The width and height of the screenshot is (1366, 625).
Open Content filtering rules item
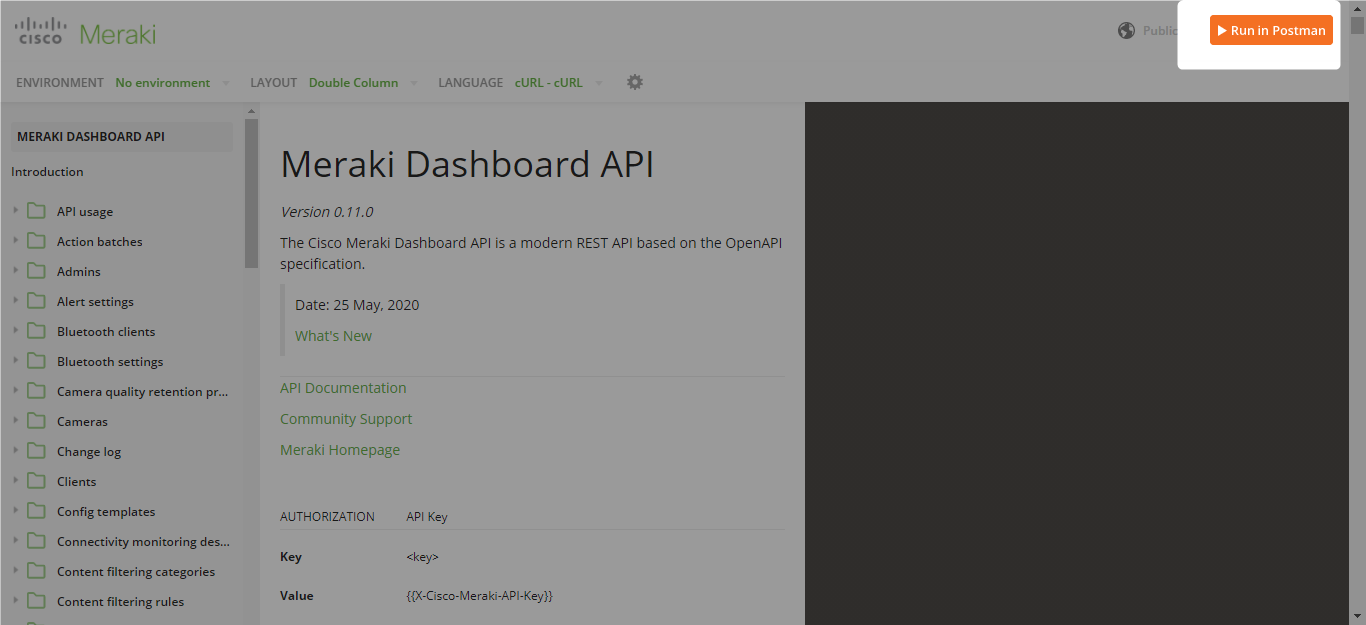point(120,602)
